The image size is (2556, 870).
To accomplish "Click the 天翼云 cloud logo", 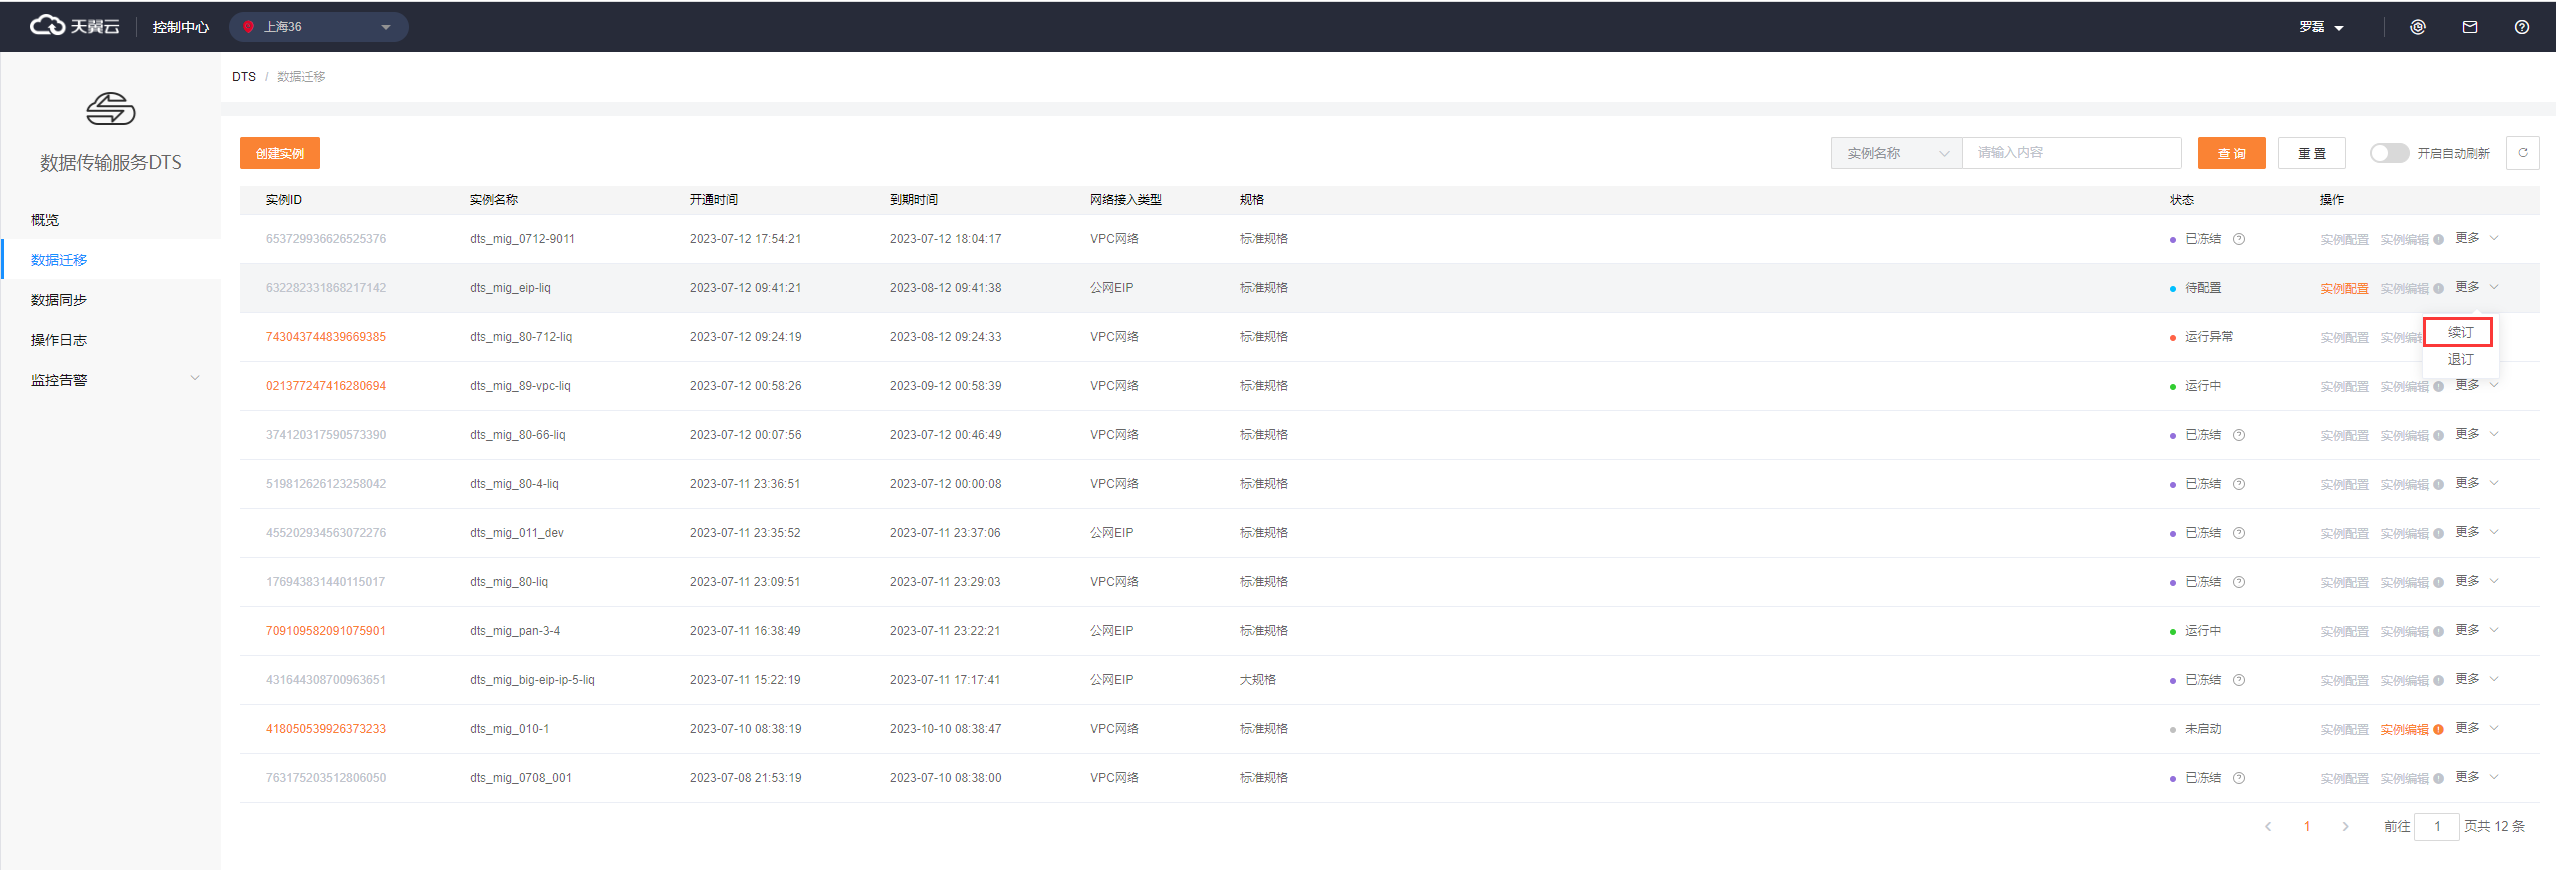I will coord(75,26).
